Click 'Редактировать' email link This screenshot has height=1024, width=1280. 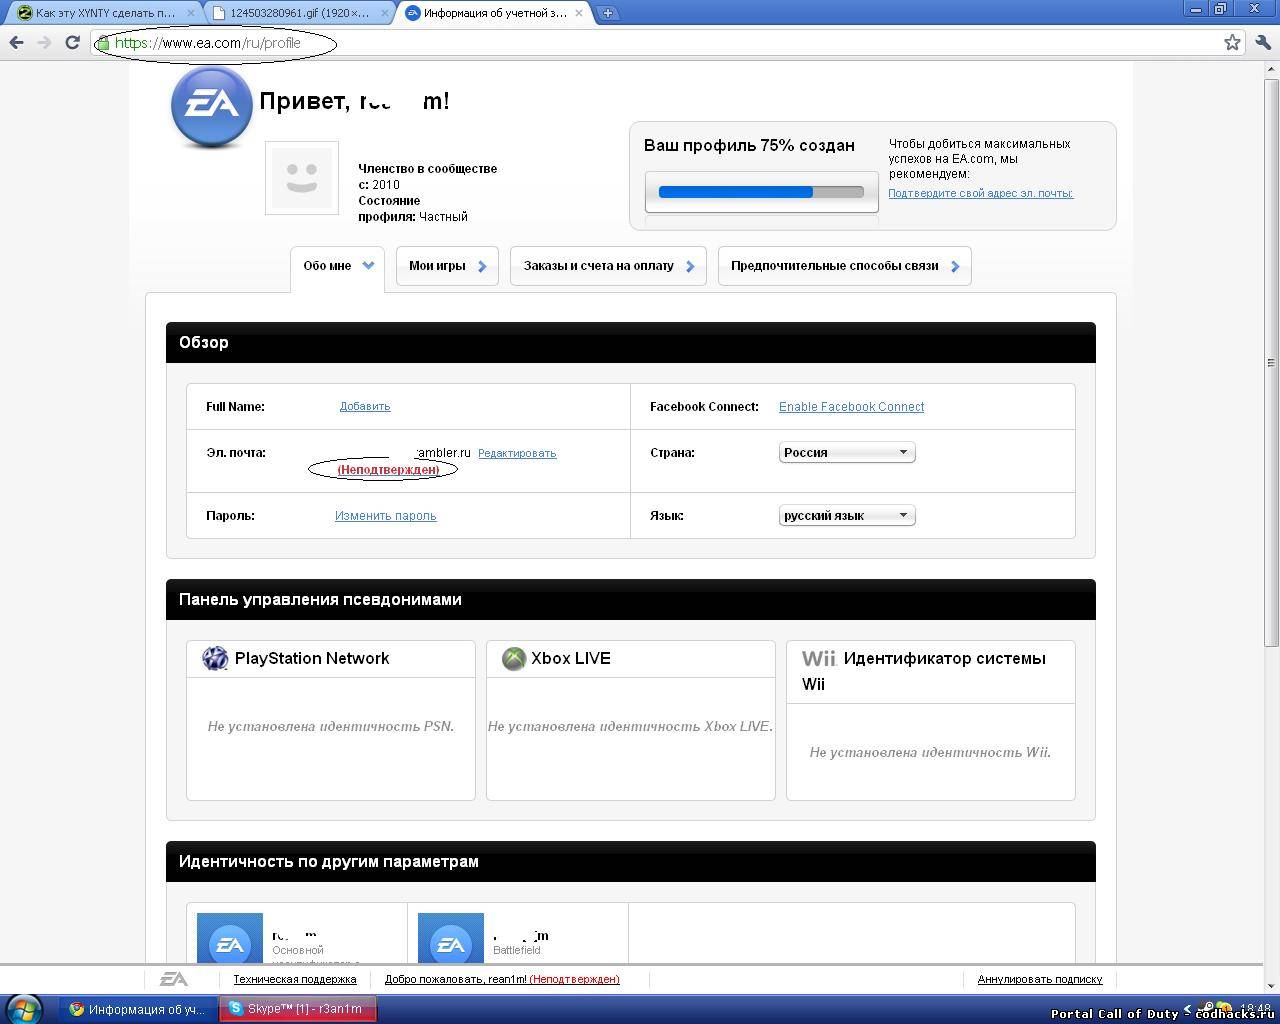coord(517,453)
